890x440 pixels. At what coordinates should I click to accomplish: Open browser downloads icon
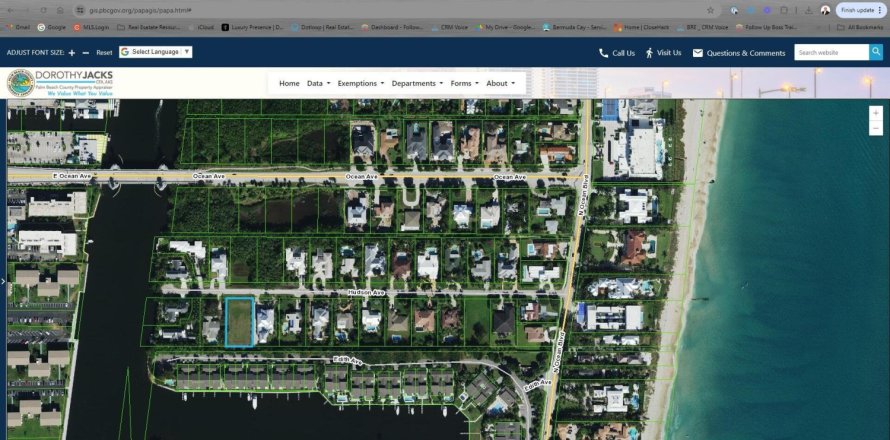809,10
